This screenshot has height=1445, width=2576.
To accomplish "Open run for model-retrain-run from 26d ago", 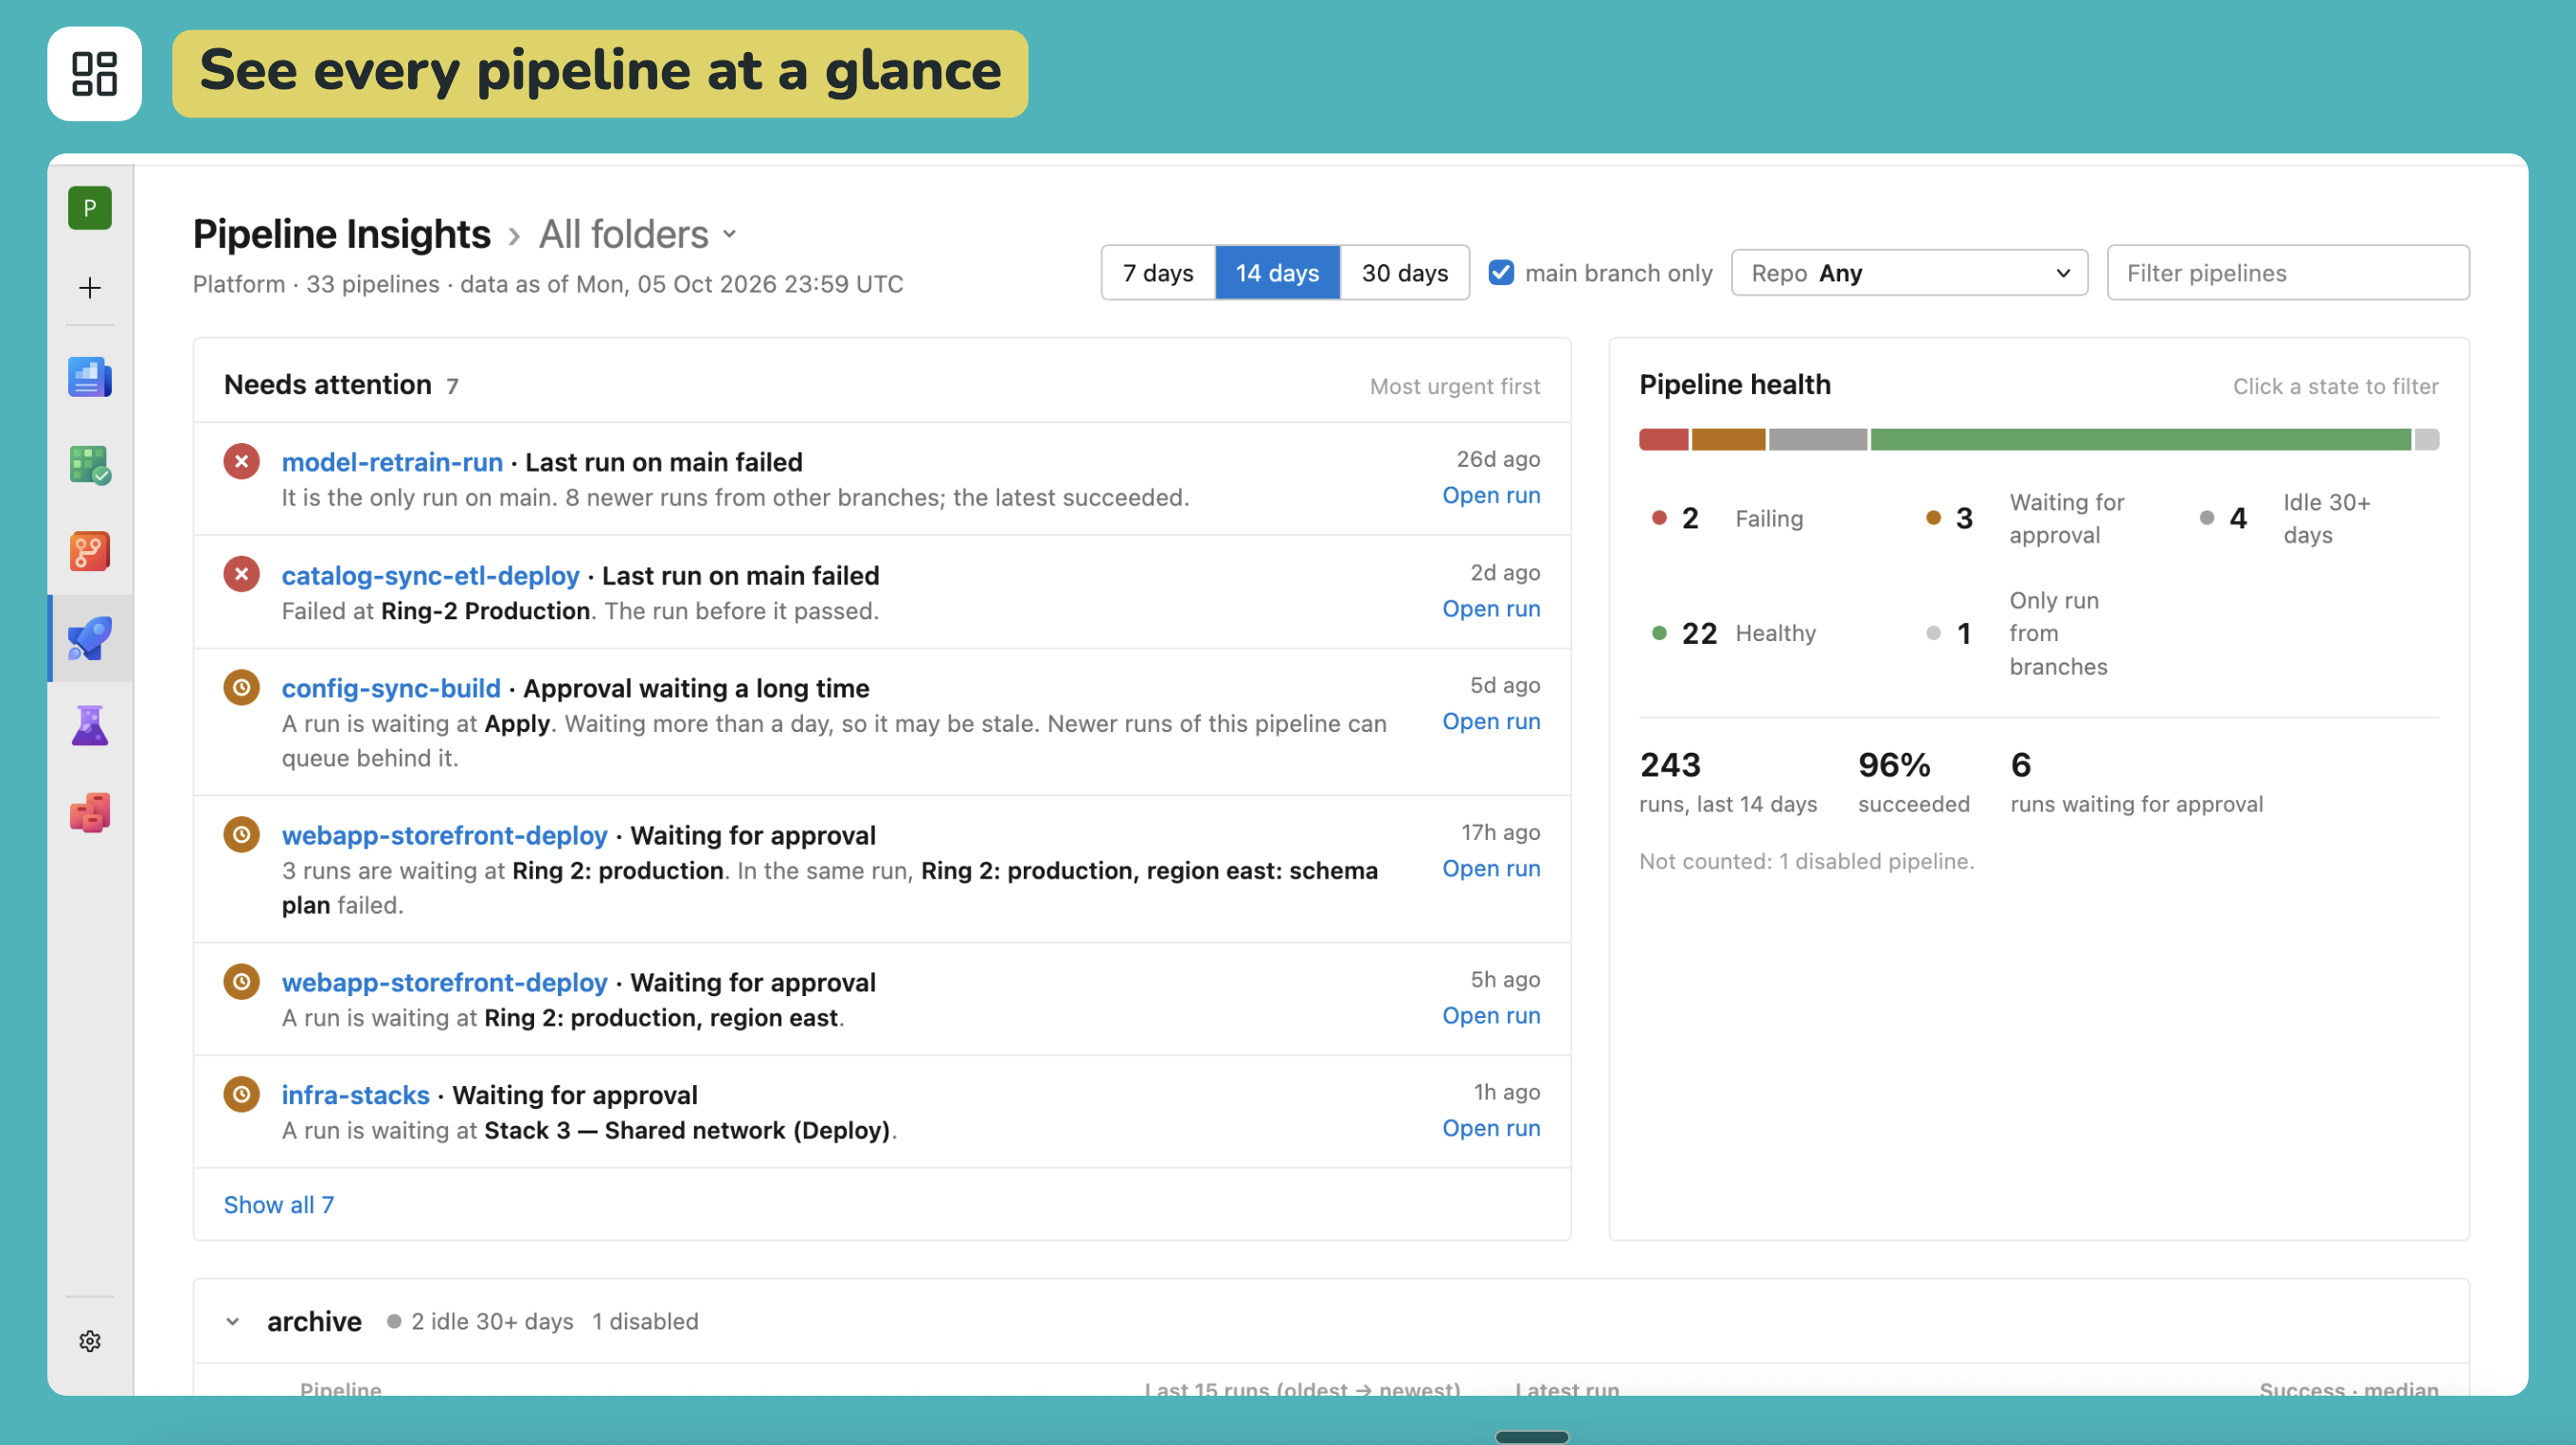I will coord(1490,495).
